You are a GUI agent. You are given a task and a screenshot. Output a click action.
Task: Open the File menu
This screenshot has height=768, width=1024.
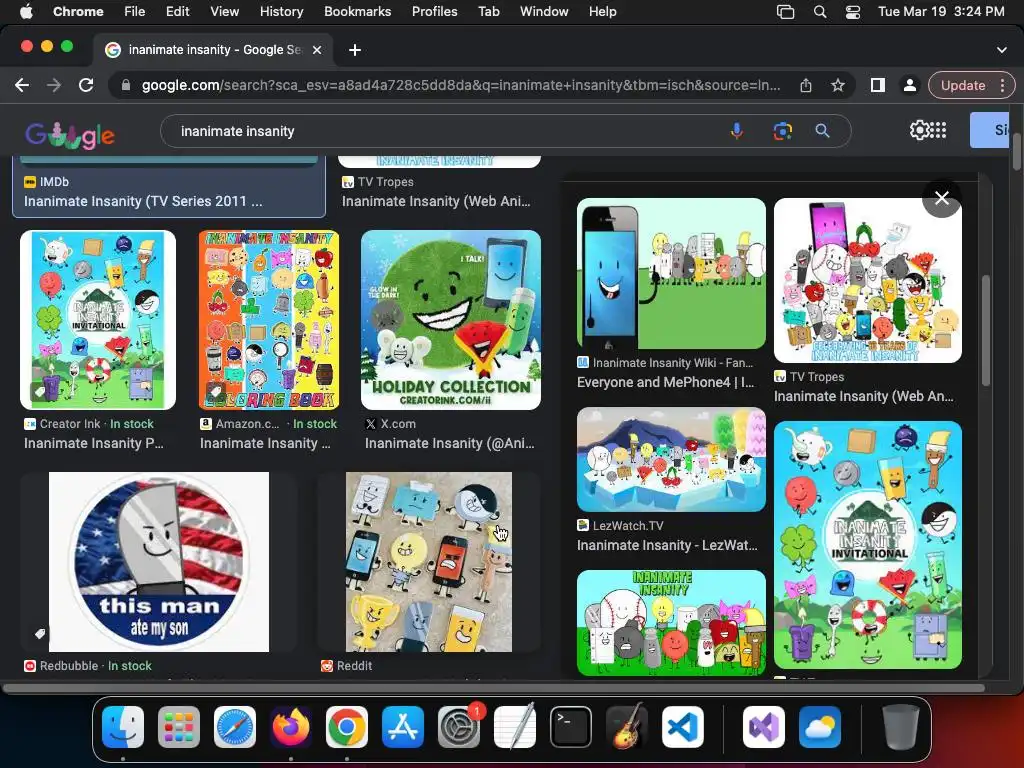(x=135, y=11)
